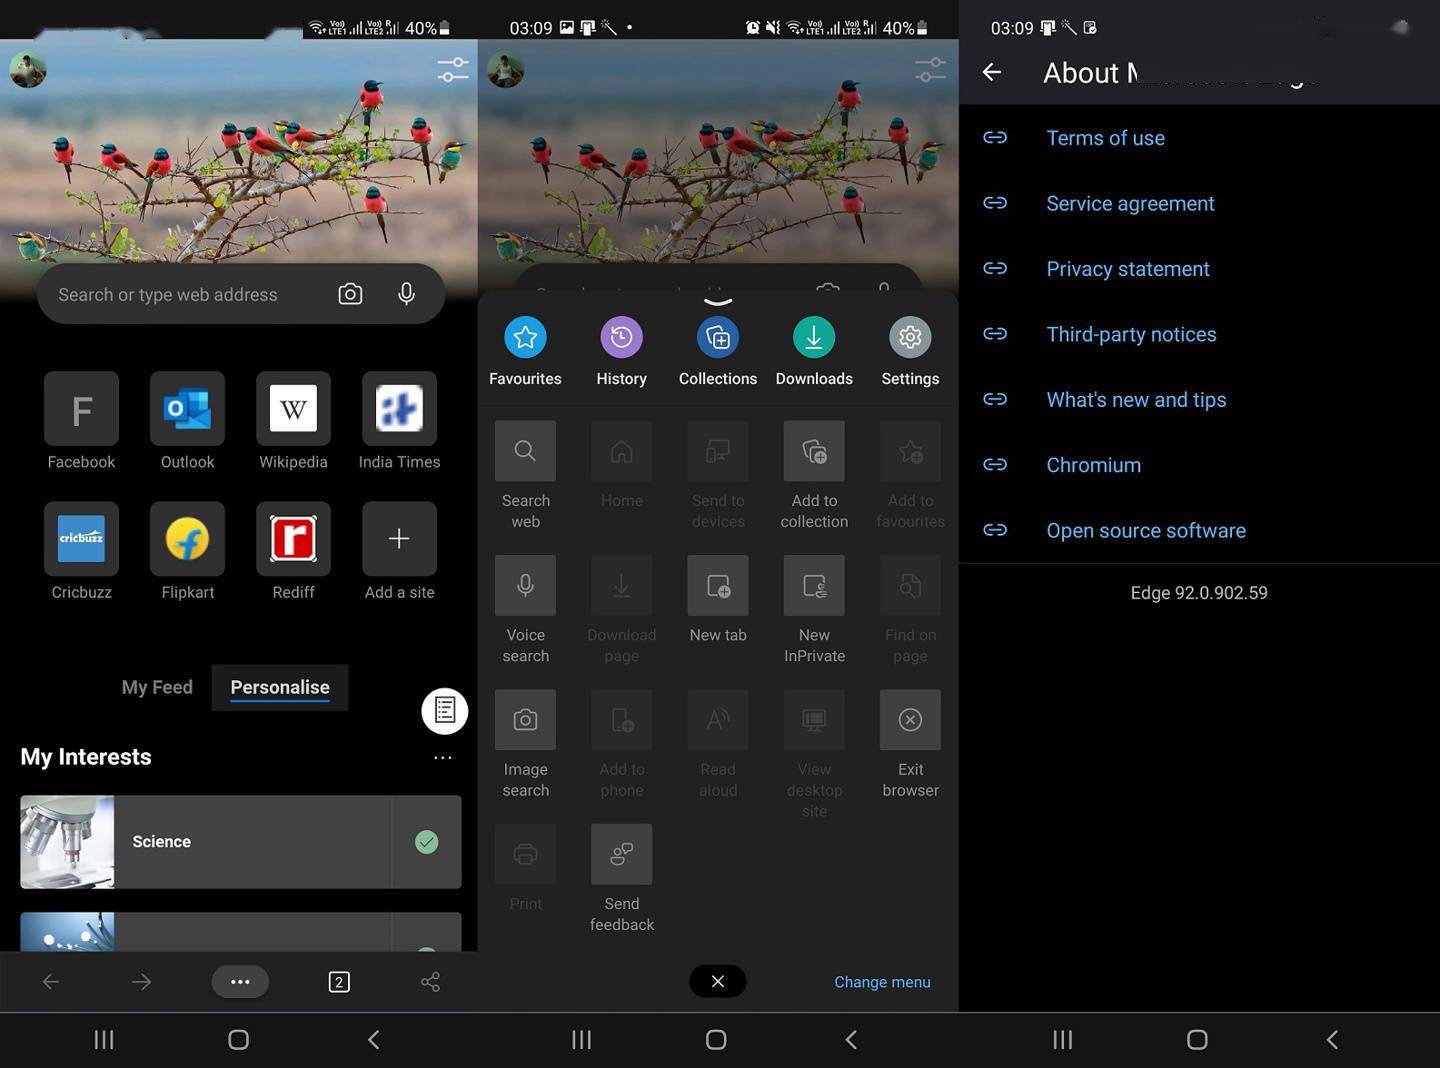1440x1068 pixels.
Task: Switch to the My Feed tab
Action: [x=157, y=687]
